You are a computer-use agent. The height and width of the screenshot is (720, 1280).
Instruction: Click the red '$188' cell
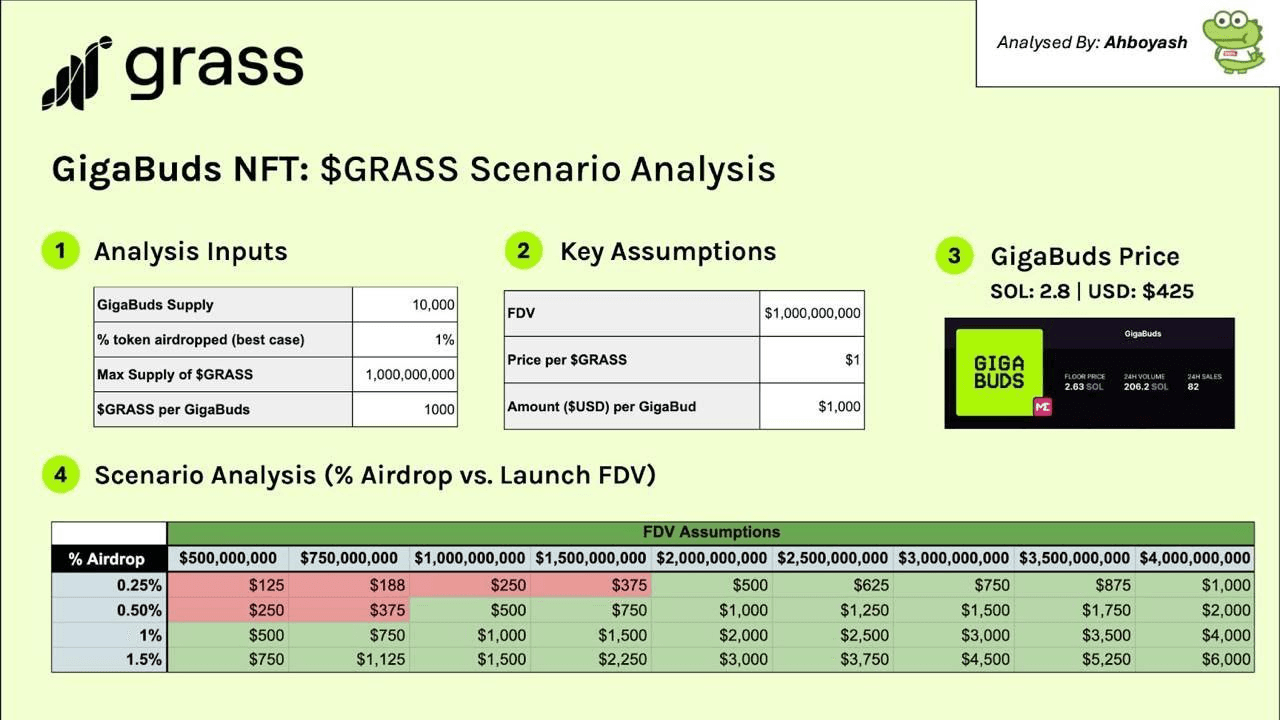coord(349,585)
